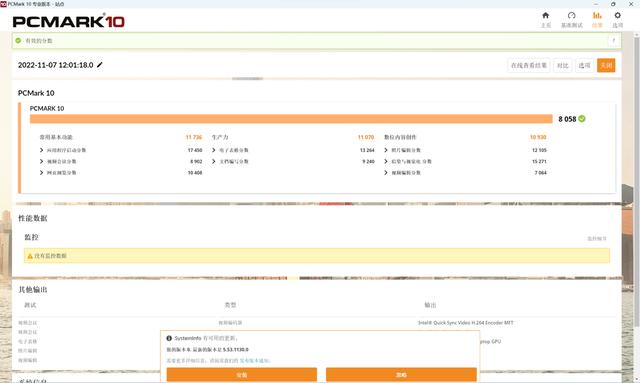The height and width of the screenshot is (383, 640).
Task: Click the orange close result button
Action: click(606, 65)
